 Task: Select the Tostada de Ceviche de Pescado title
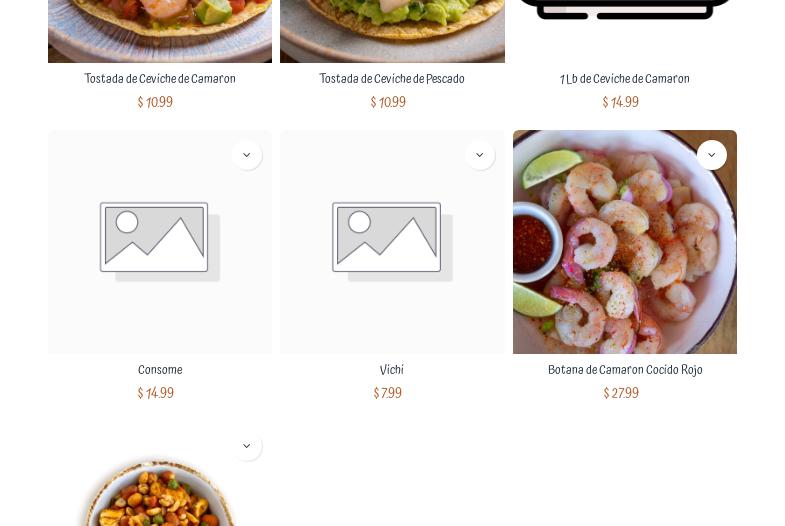point(392,79)
